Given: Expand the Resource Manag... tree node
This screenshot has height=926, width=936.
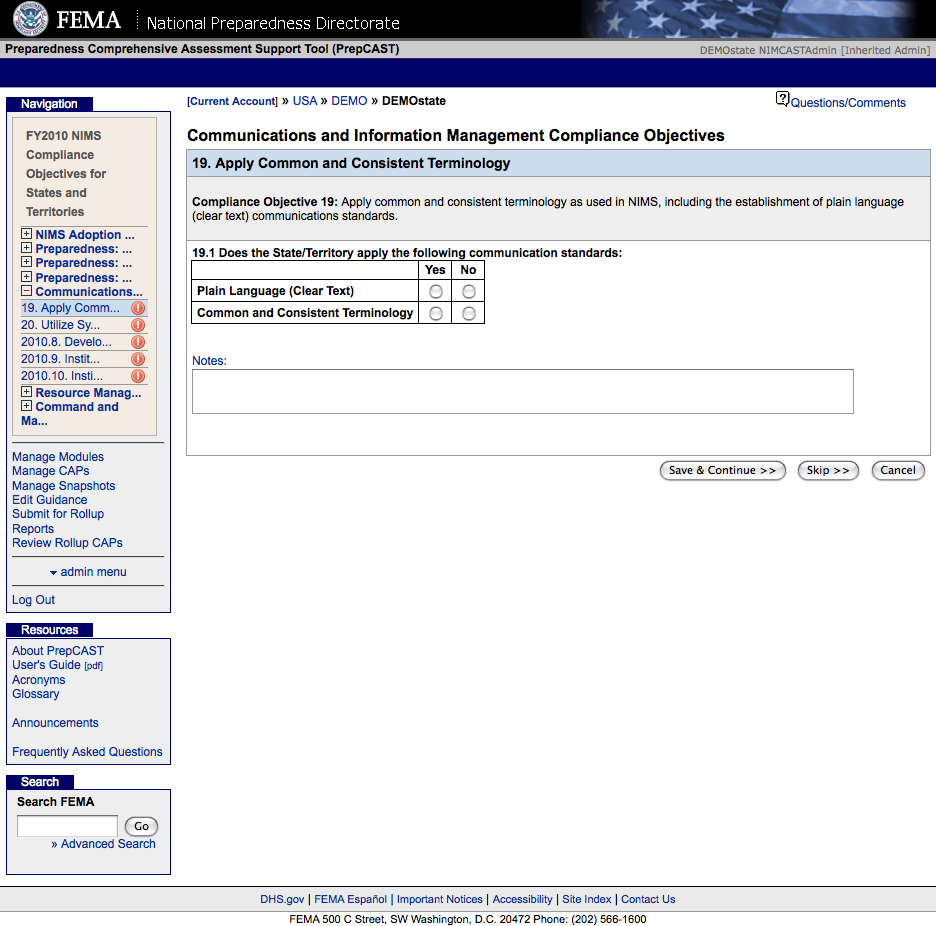Looking at the screenshot, I should click(26, 392).
